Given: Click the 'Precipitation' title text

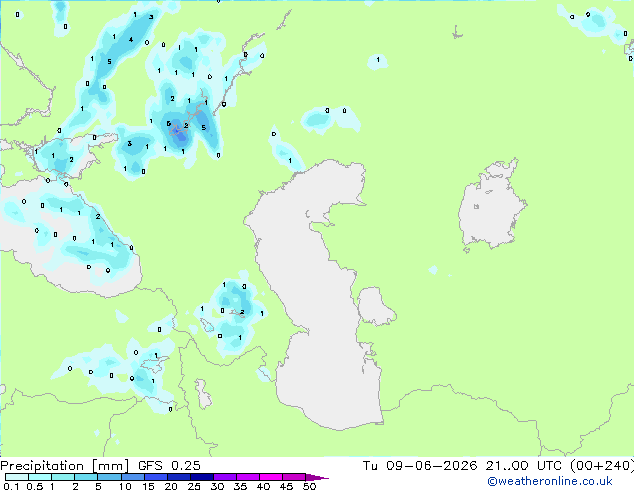Looking at the screenshot, I should (42, 466).
